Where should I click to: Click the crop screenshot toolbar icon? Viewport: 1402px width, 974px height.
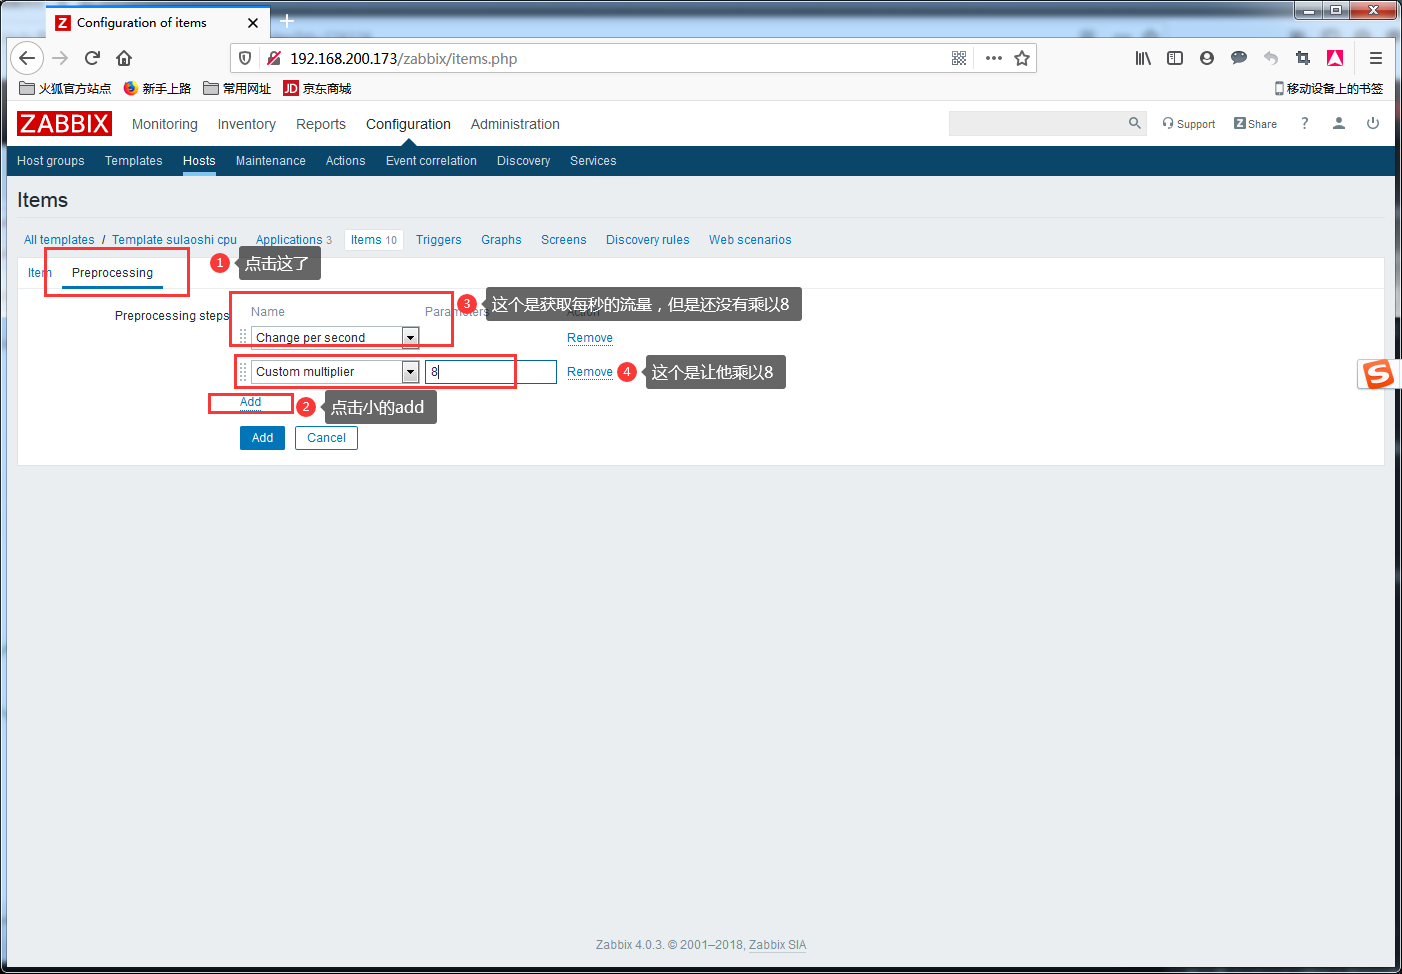pos(1303,58)
